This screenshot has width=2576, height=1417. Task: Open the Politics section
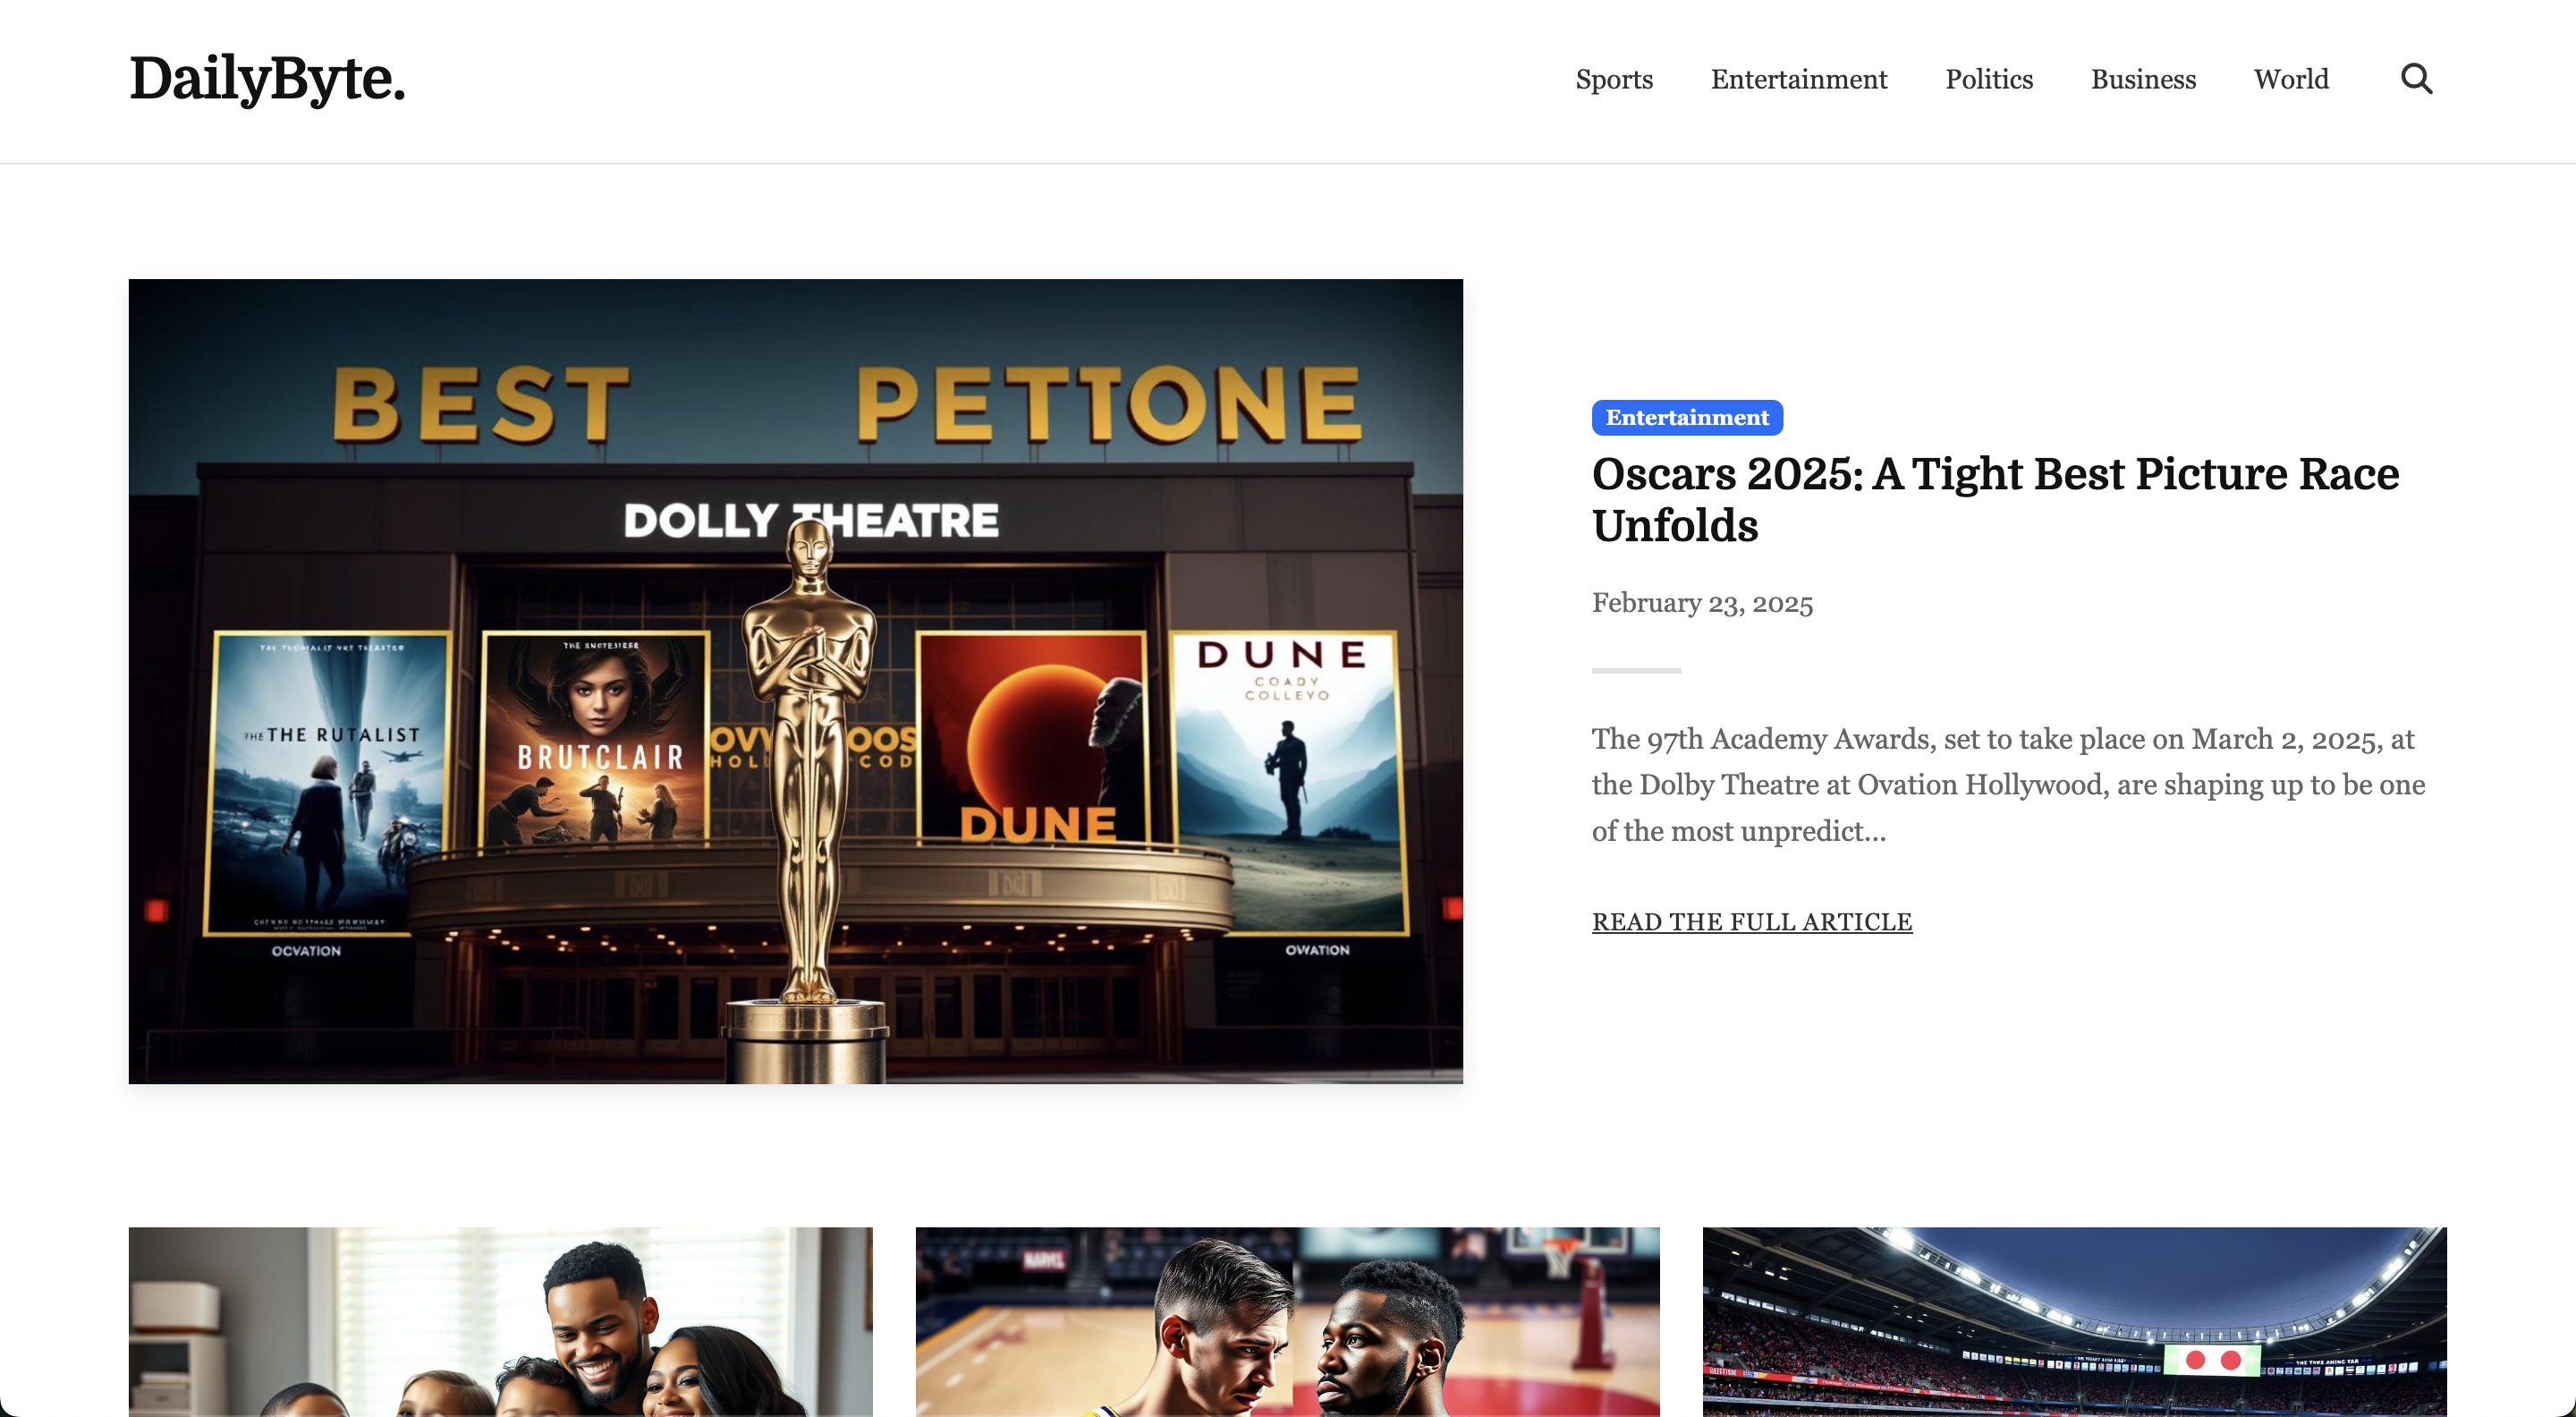[1988, 79]
